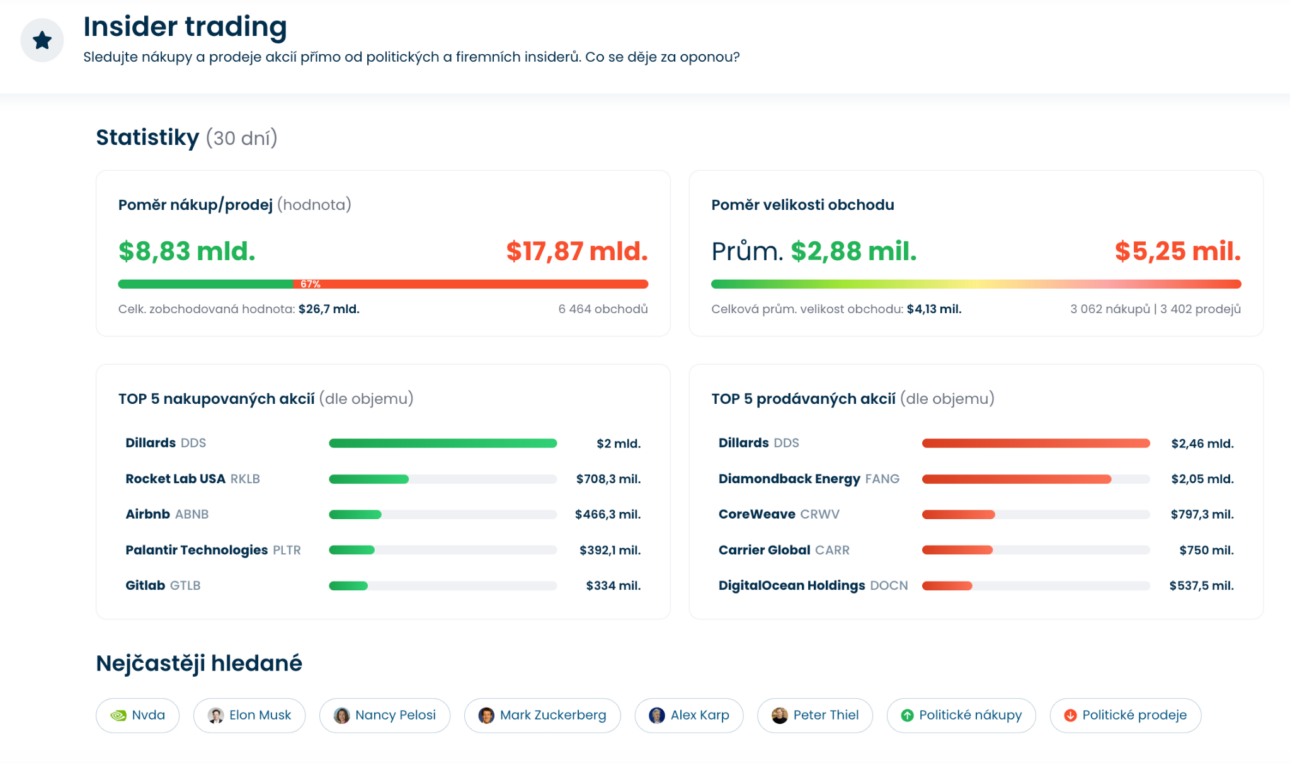The image size is (1290, 763).
Task: Show Politické nákupy filter
Action: [961, 715]
